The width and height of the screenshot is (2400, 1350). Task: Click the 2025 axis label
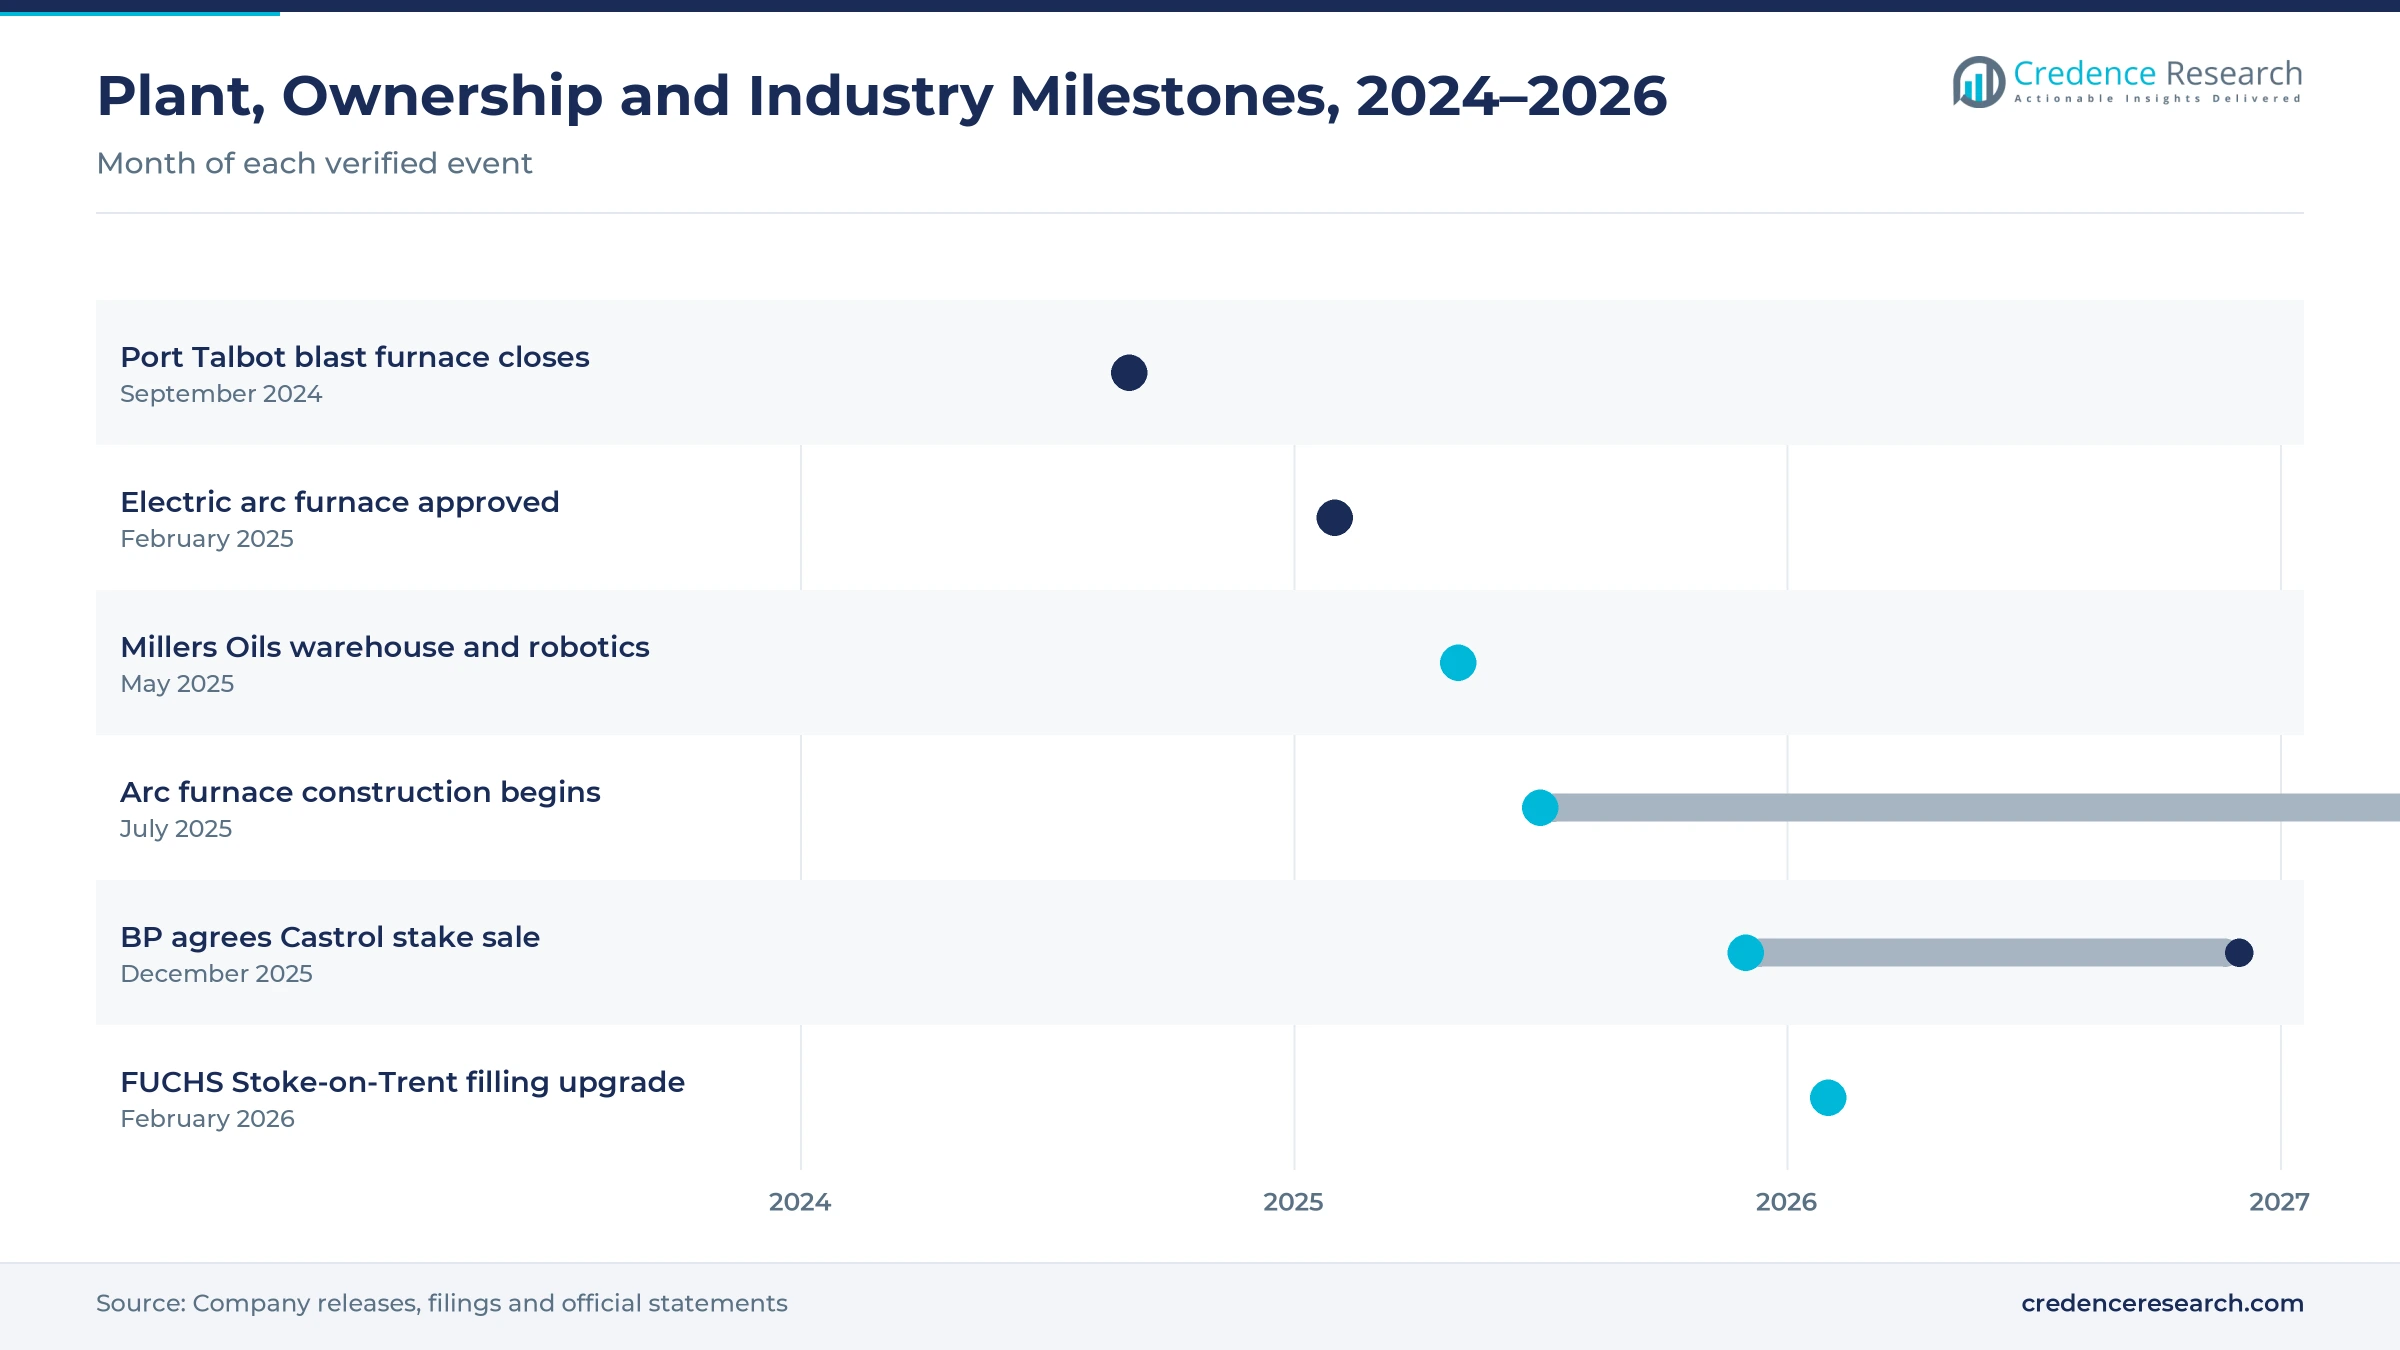tap(1293, 1202)
